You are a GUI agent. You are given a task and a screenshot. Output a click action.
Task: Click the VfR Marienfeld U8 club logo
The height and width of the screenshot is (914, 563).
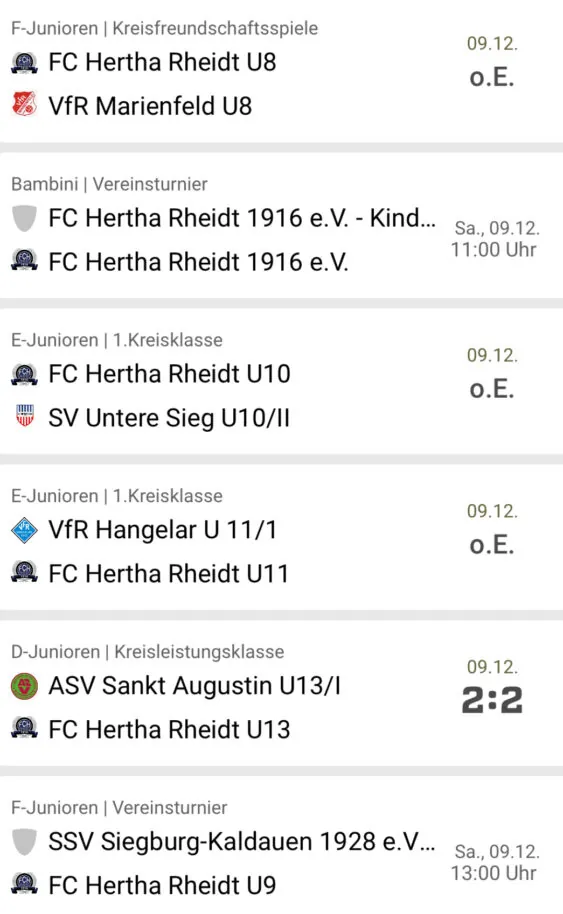24,105
